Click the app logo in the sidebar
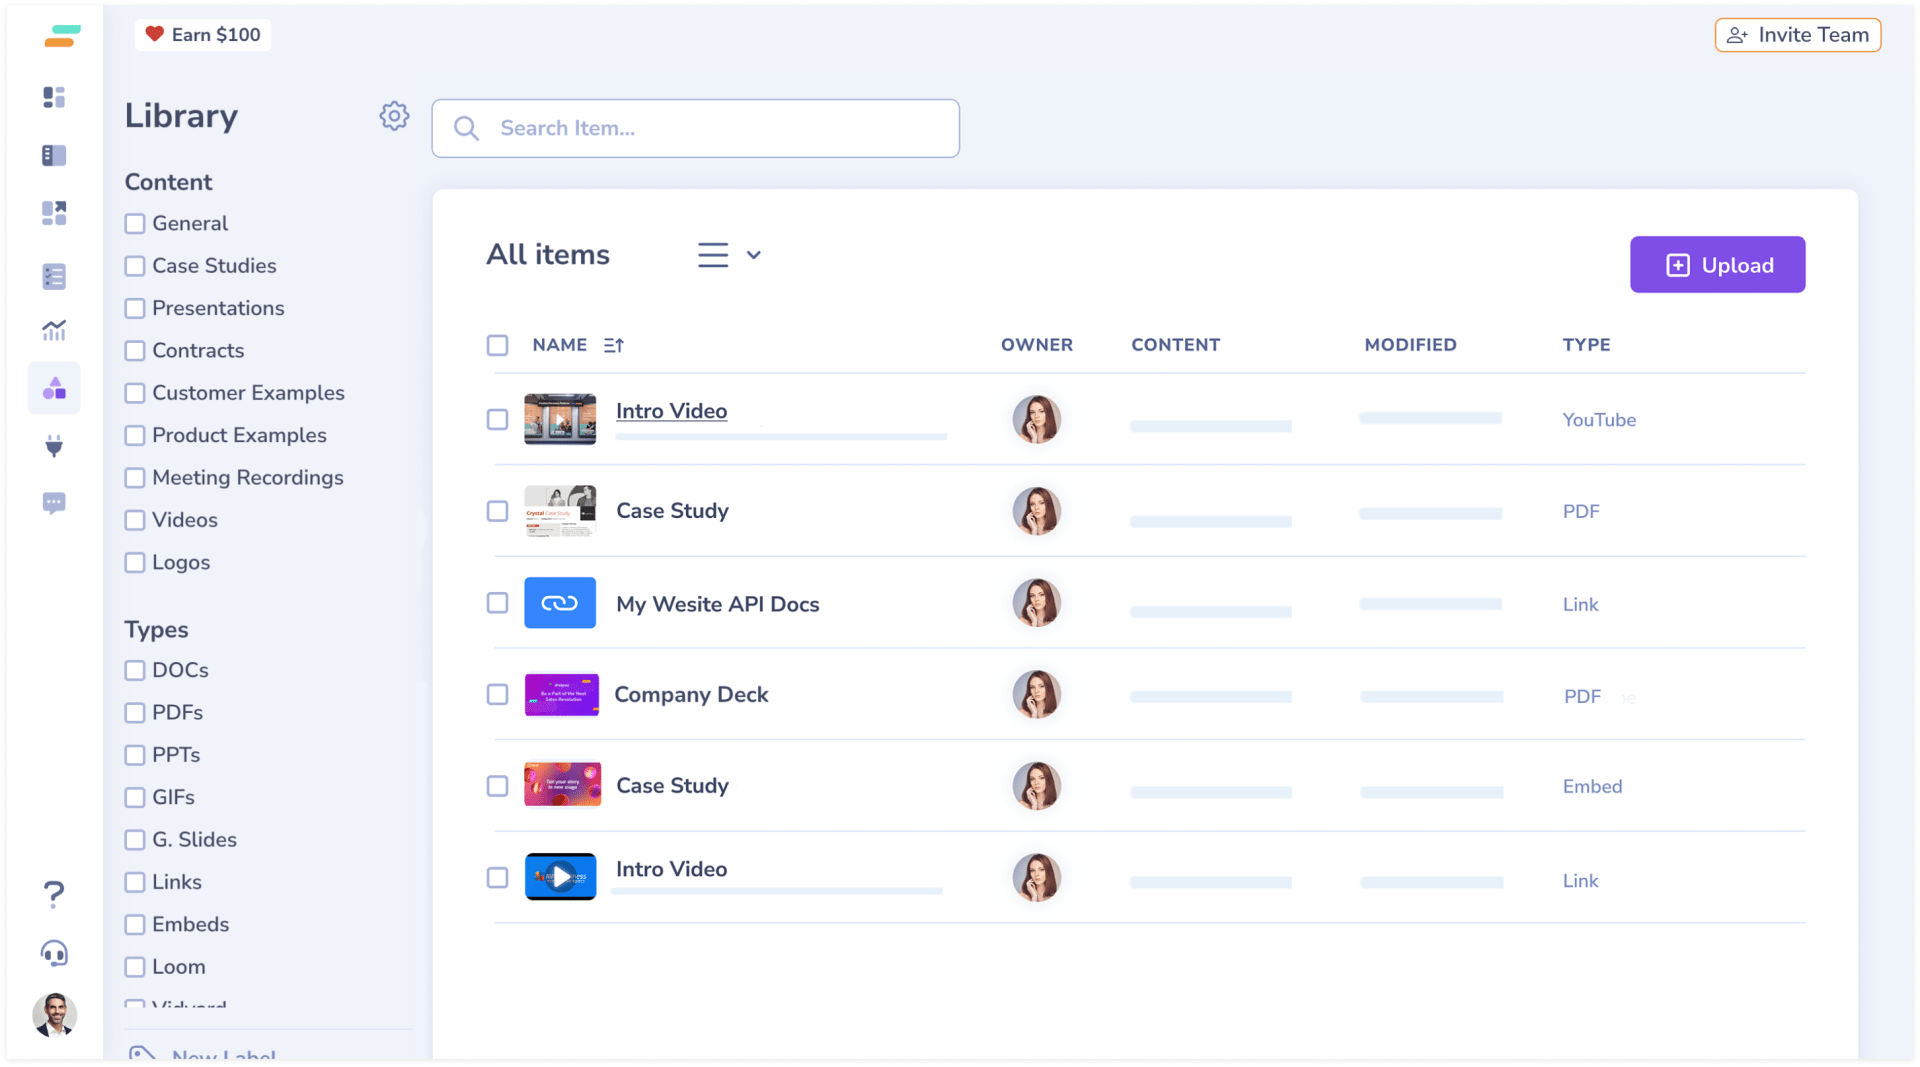Image resolution: width=1920 pixels, height=1067 pixels. pos(62,36)
